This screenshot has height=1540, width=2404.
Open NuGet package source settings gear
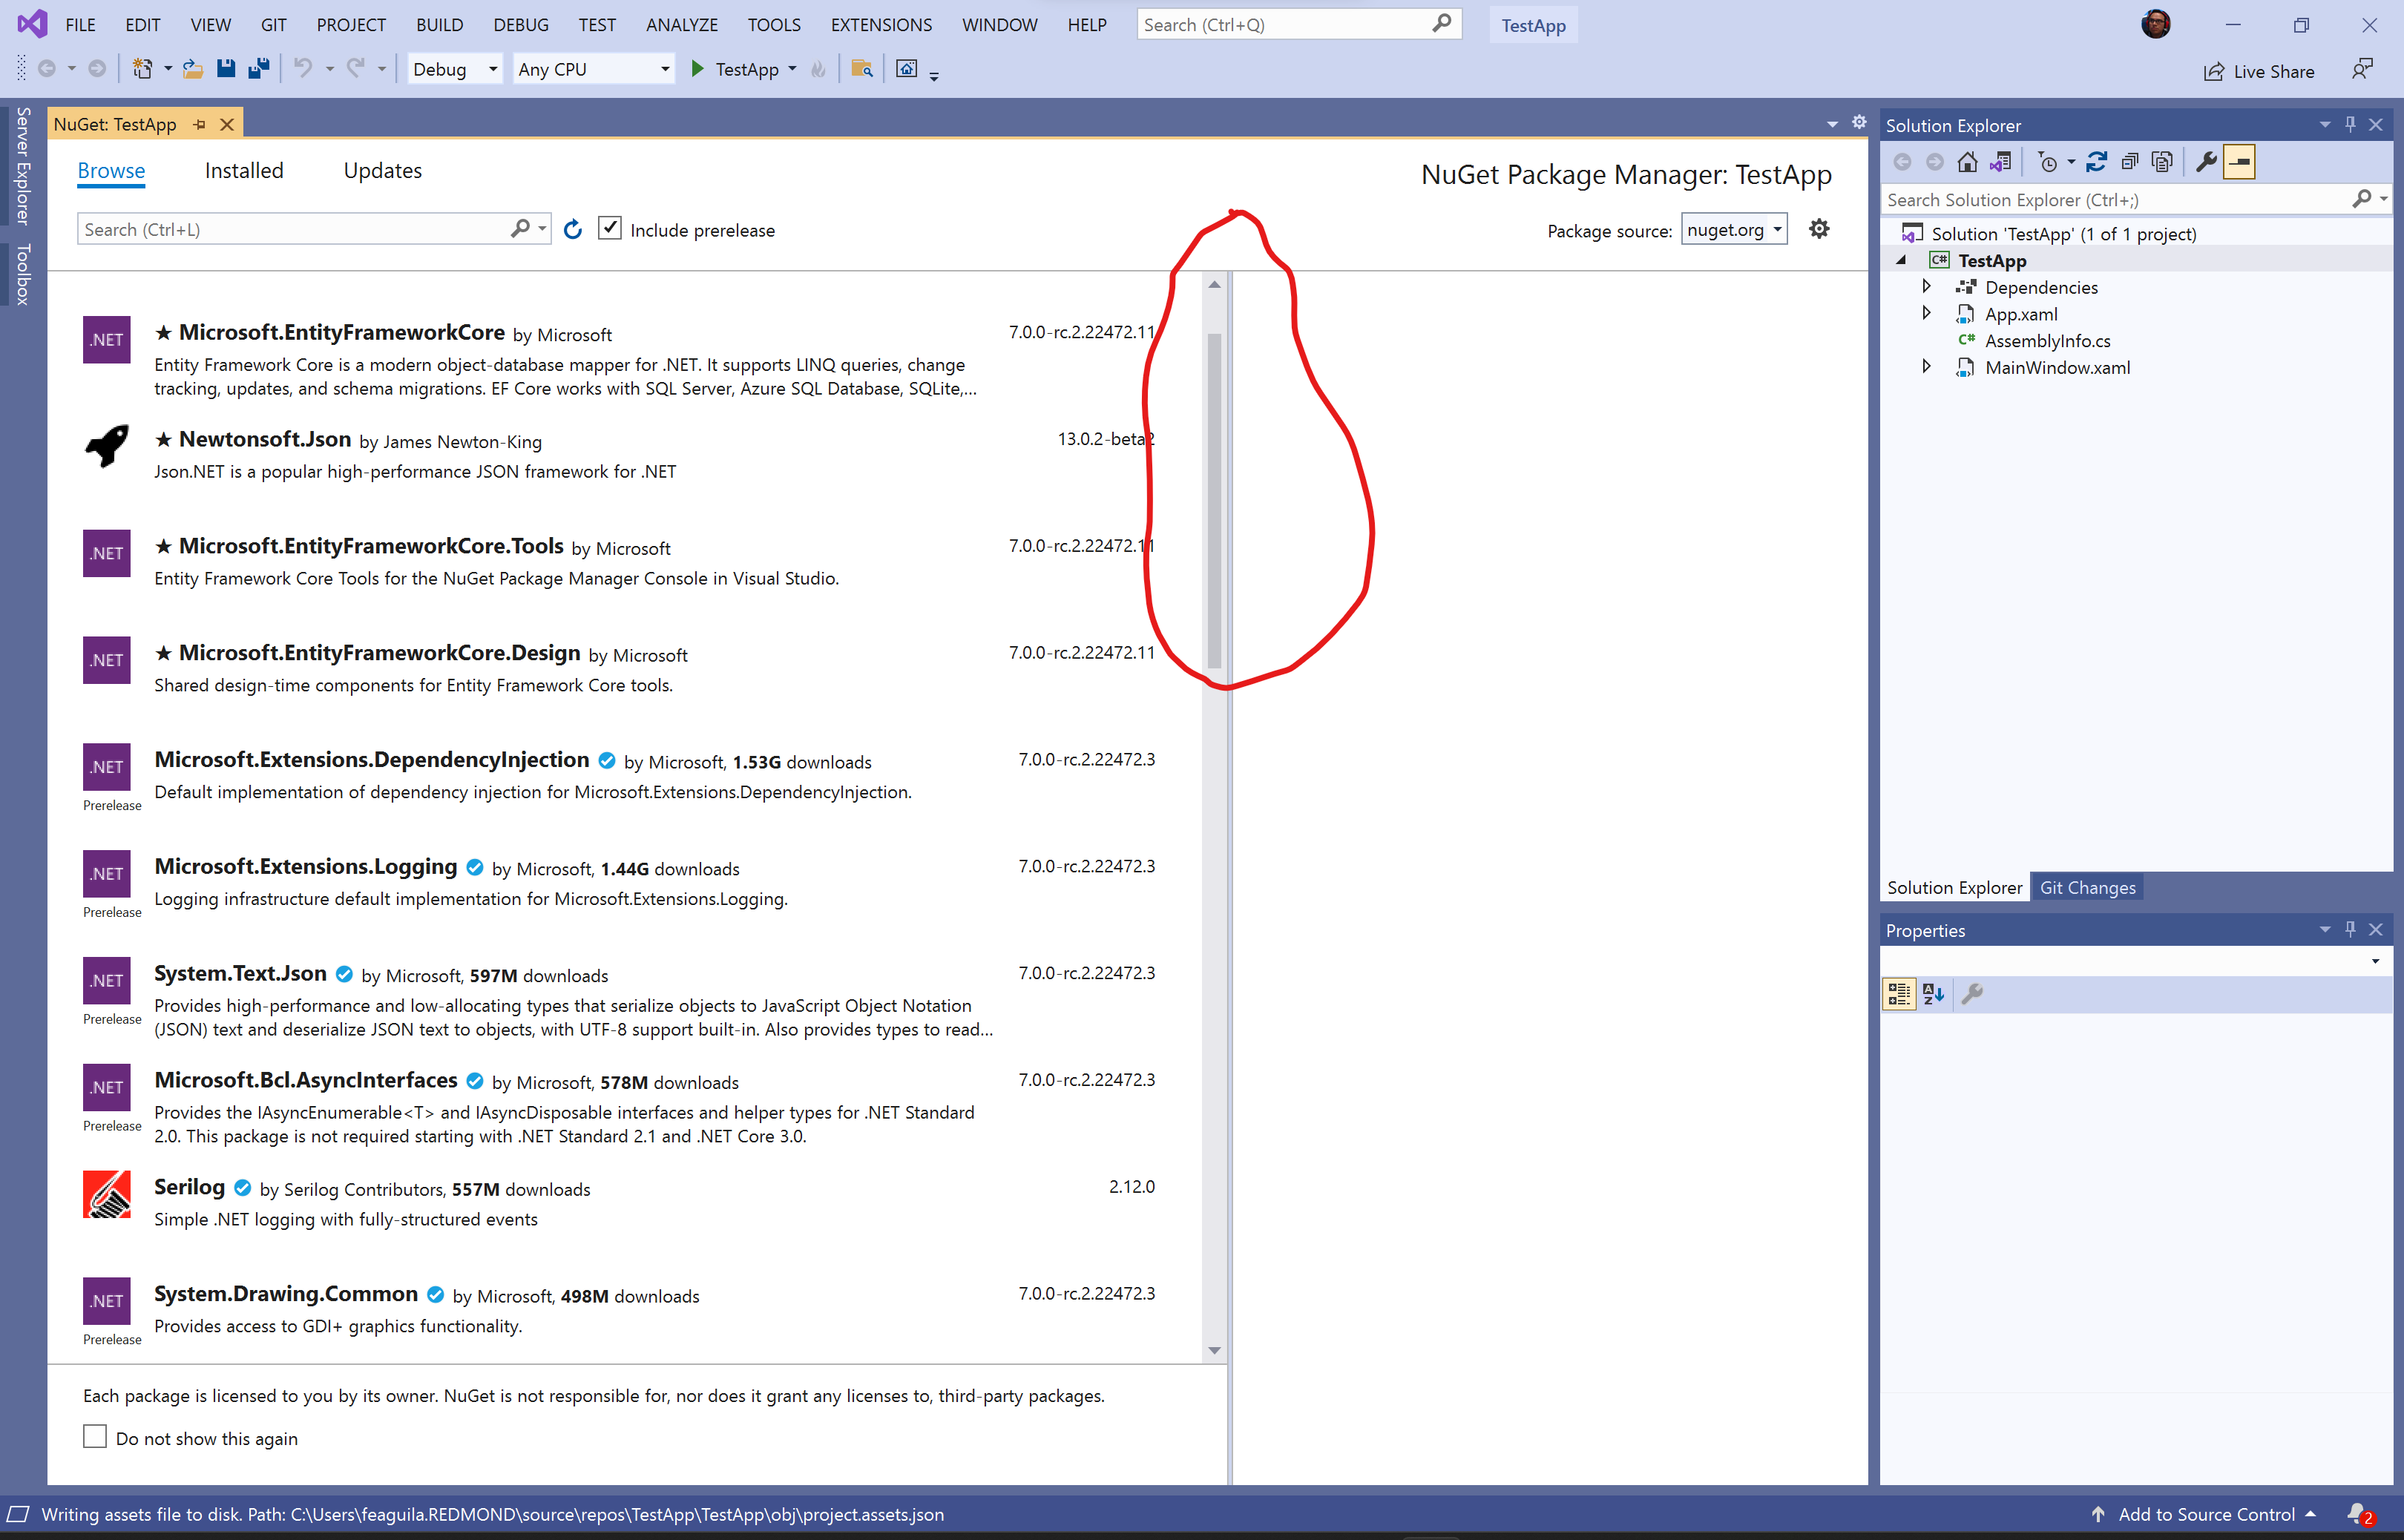tap(1819, 229)
